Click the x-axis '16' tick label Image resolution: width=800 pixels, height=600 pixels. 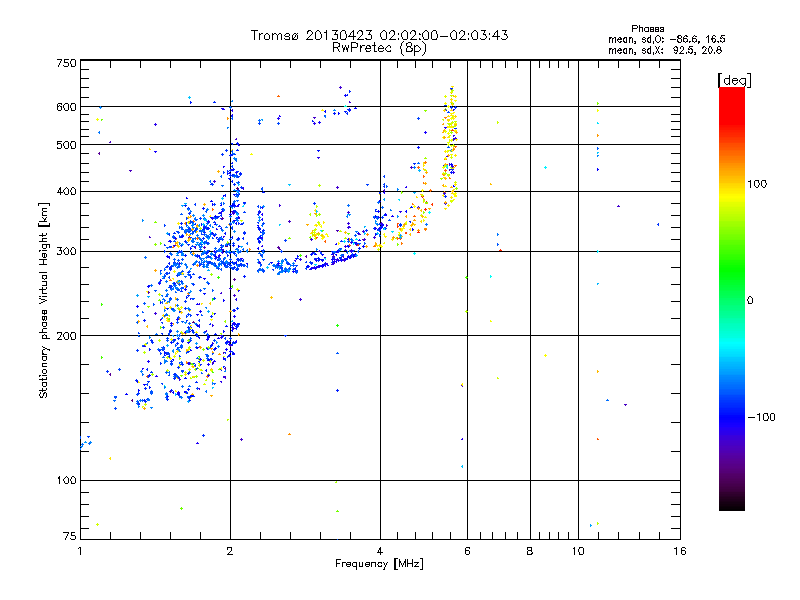pos(680,551)
